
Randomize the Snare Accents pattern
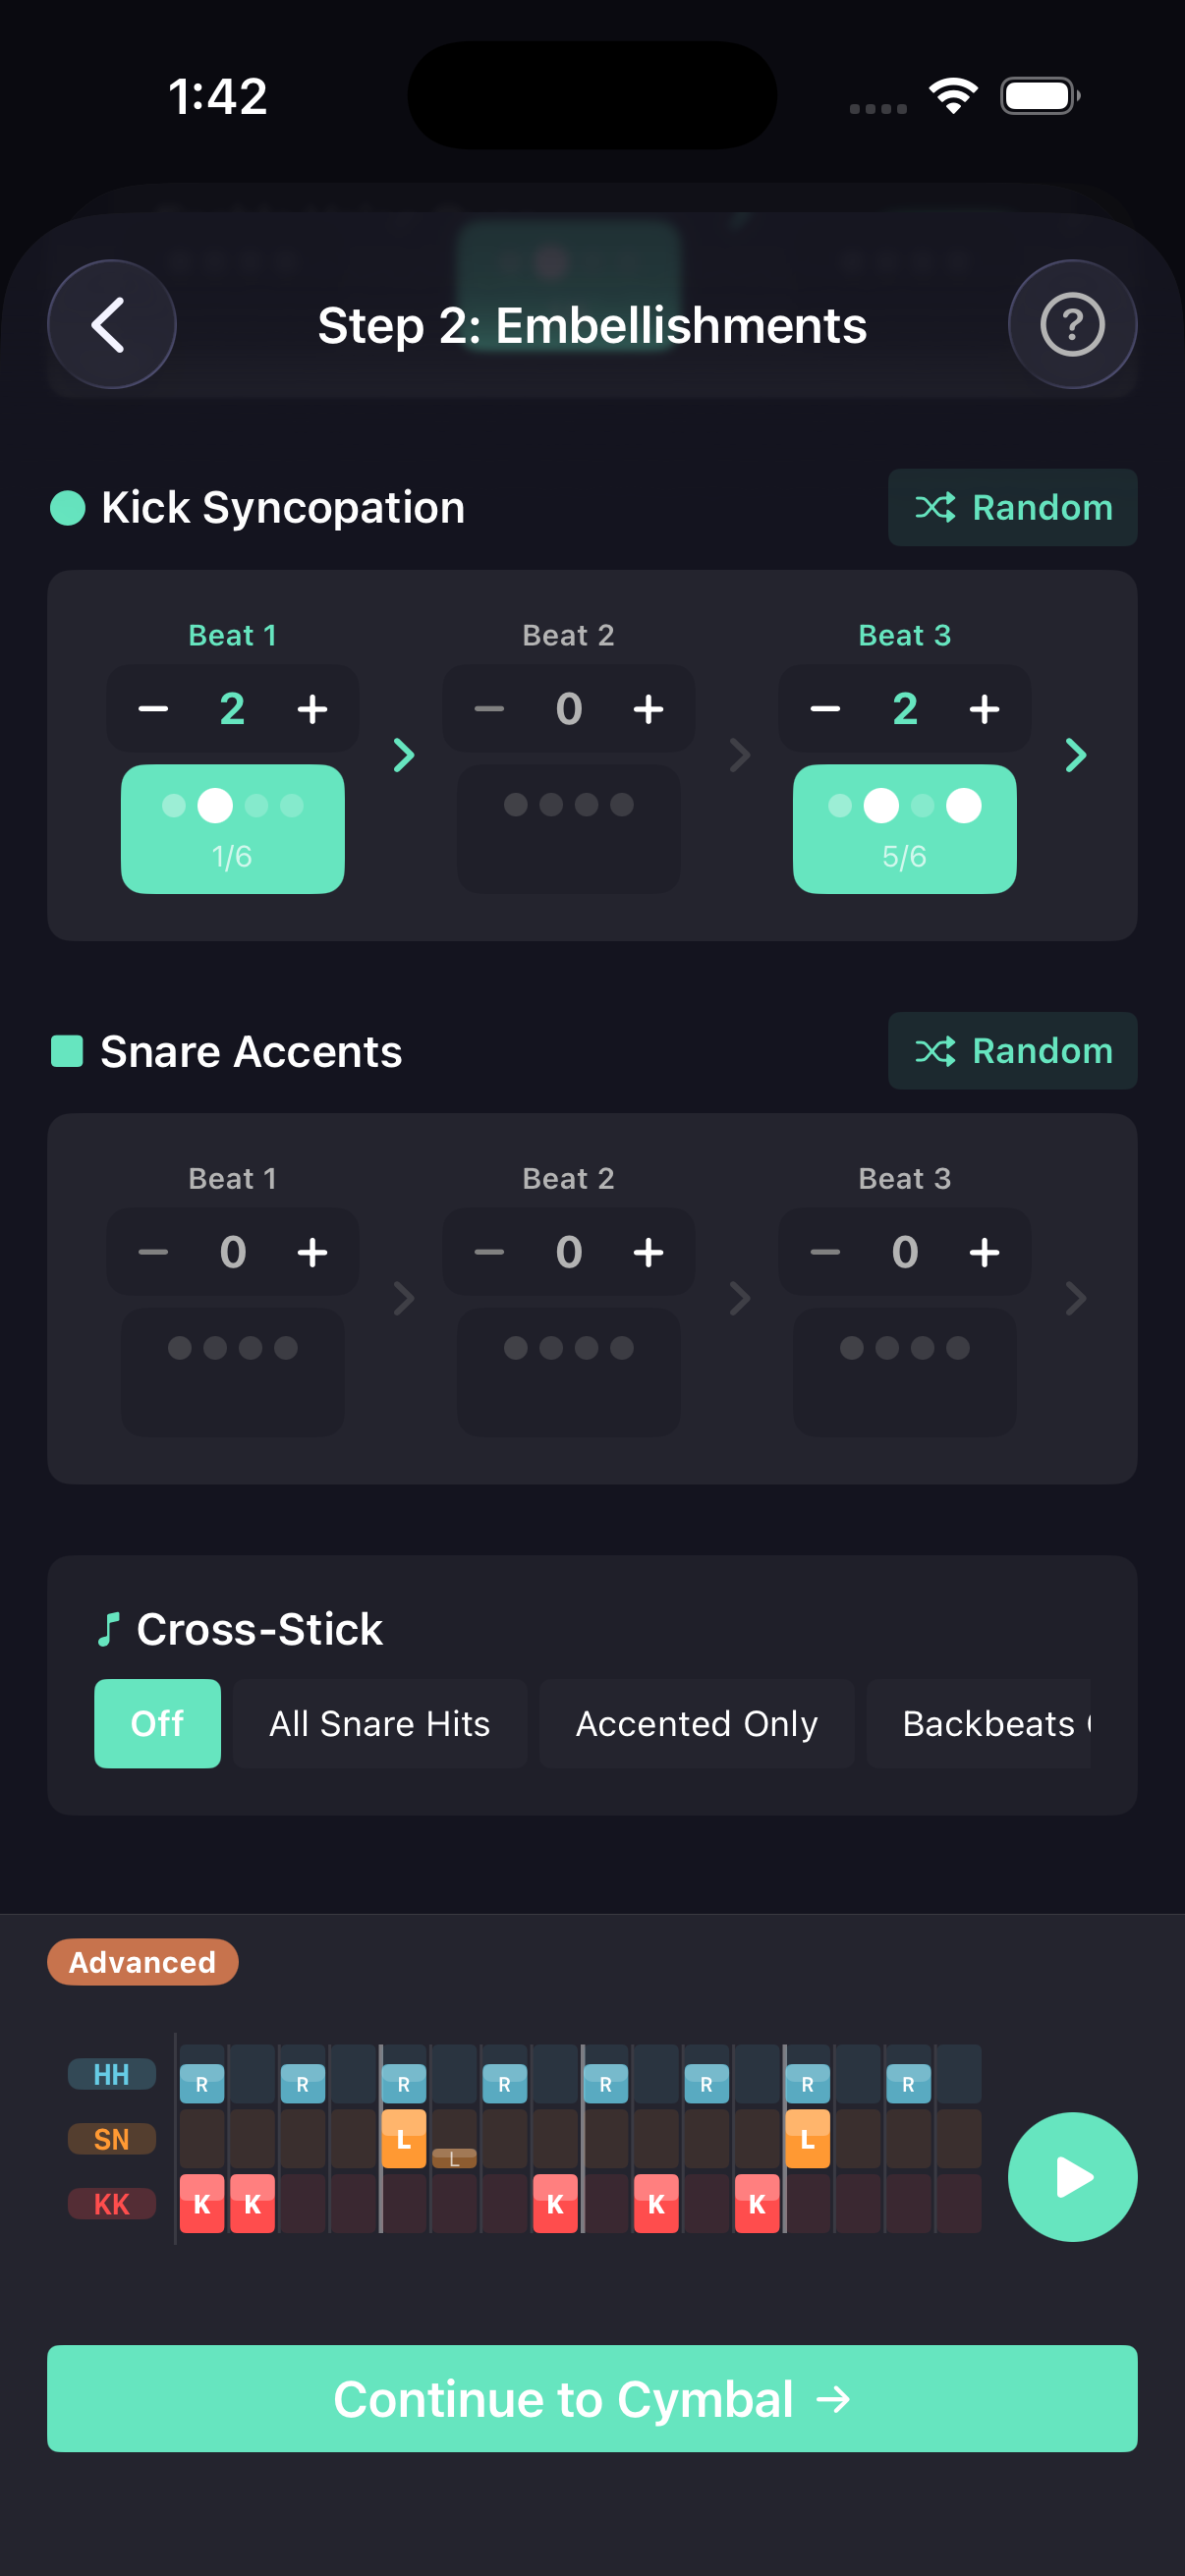tap(1012, 1050)
